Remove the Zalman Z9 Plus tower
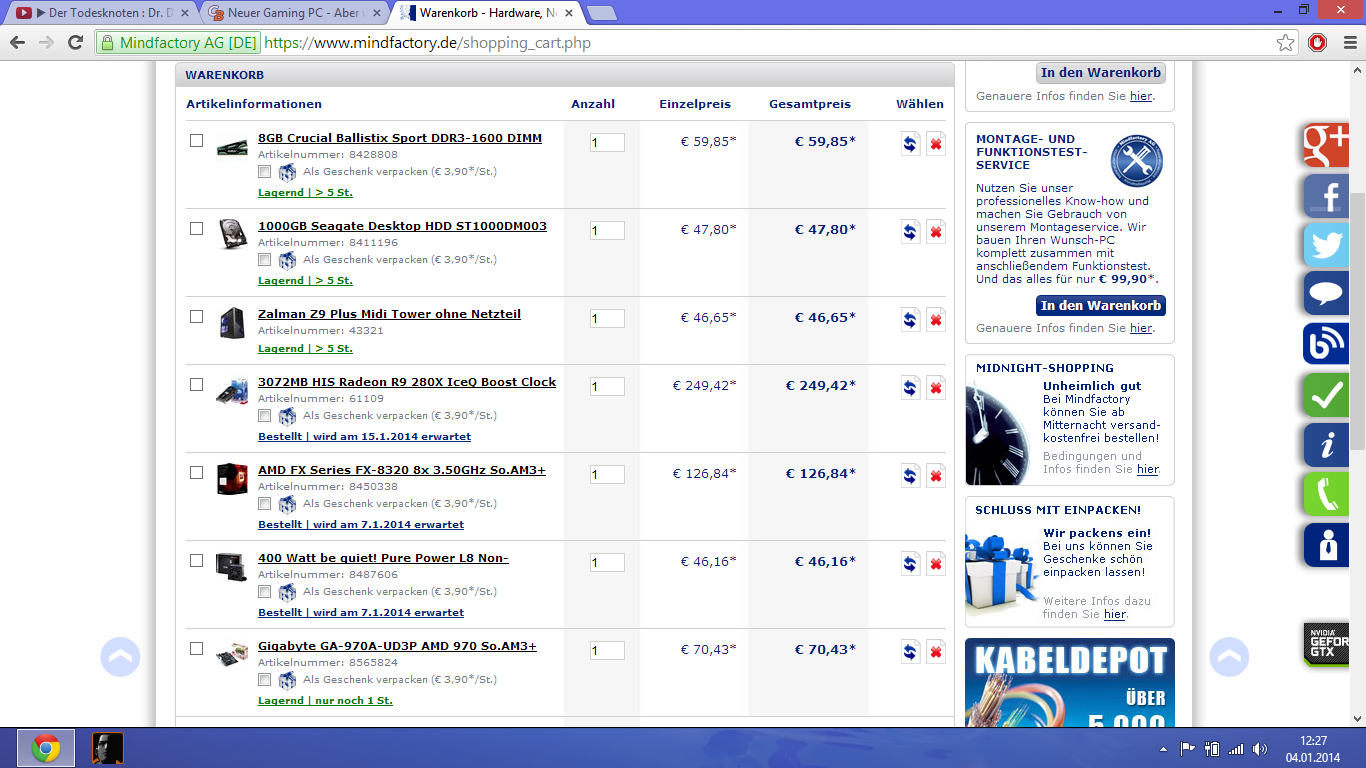Screen dimensions: 1366x768 point(936,320)
